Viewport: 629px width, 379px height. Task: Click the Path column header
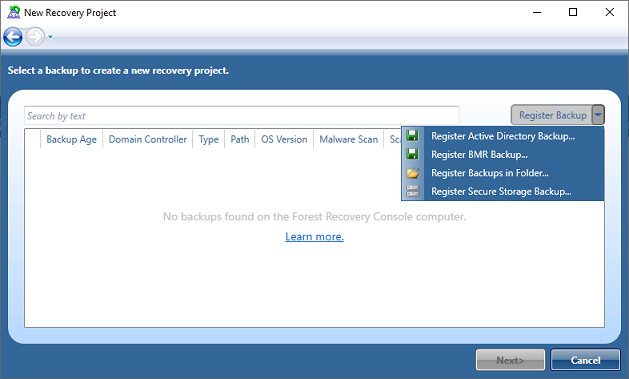click(239, 139)
